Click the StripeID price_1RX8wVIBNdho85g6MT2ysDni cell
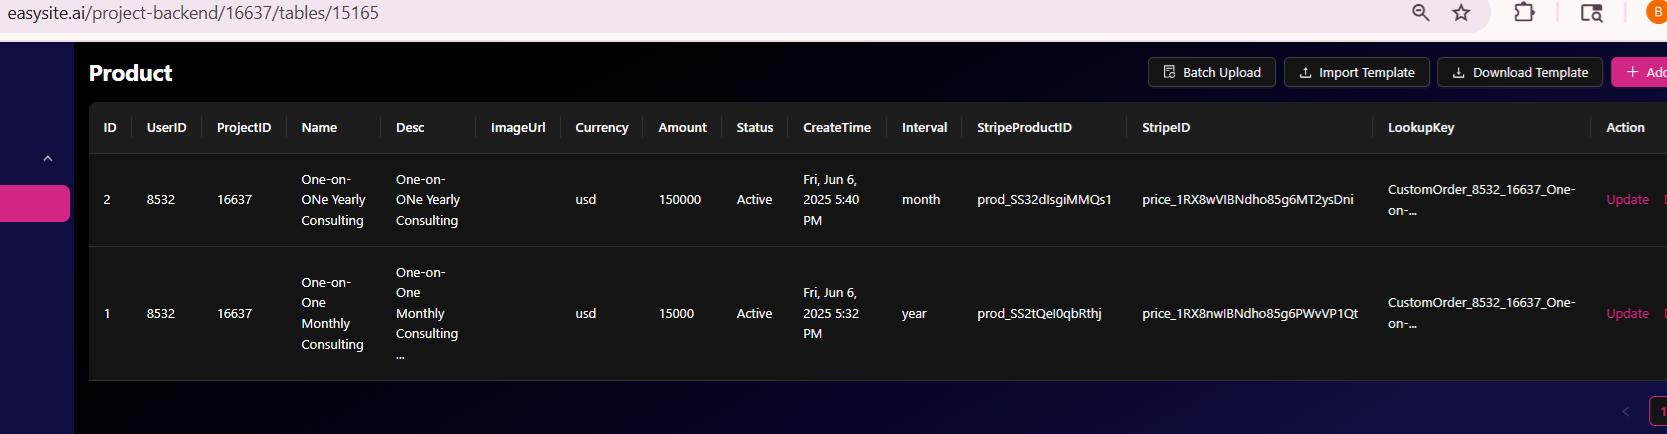 [1247, 200]
